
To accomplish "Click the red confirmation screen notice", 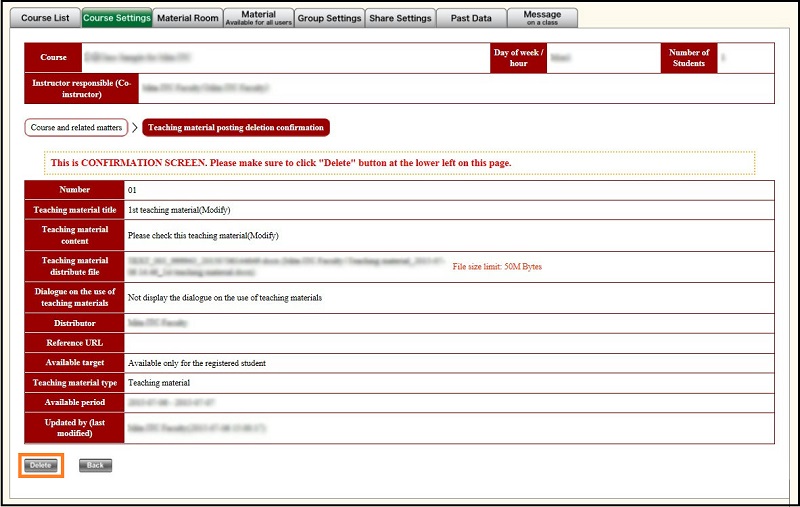I will [400, 162].
